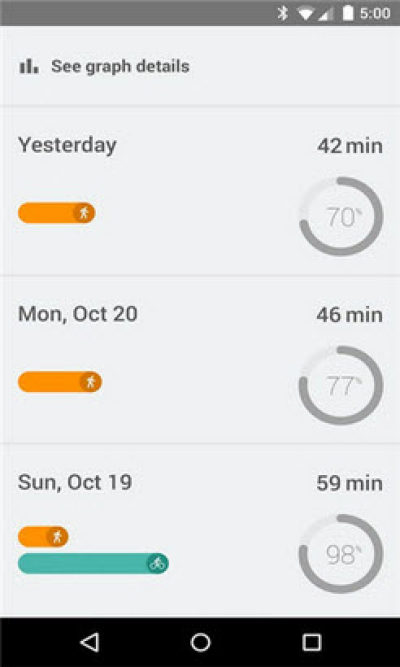Viewport: 400px width, 667px height.
Task: Select the 77% progress ring
Action: pyautogui.click(x=341, y=385)
